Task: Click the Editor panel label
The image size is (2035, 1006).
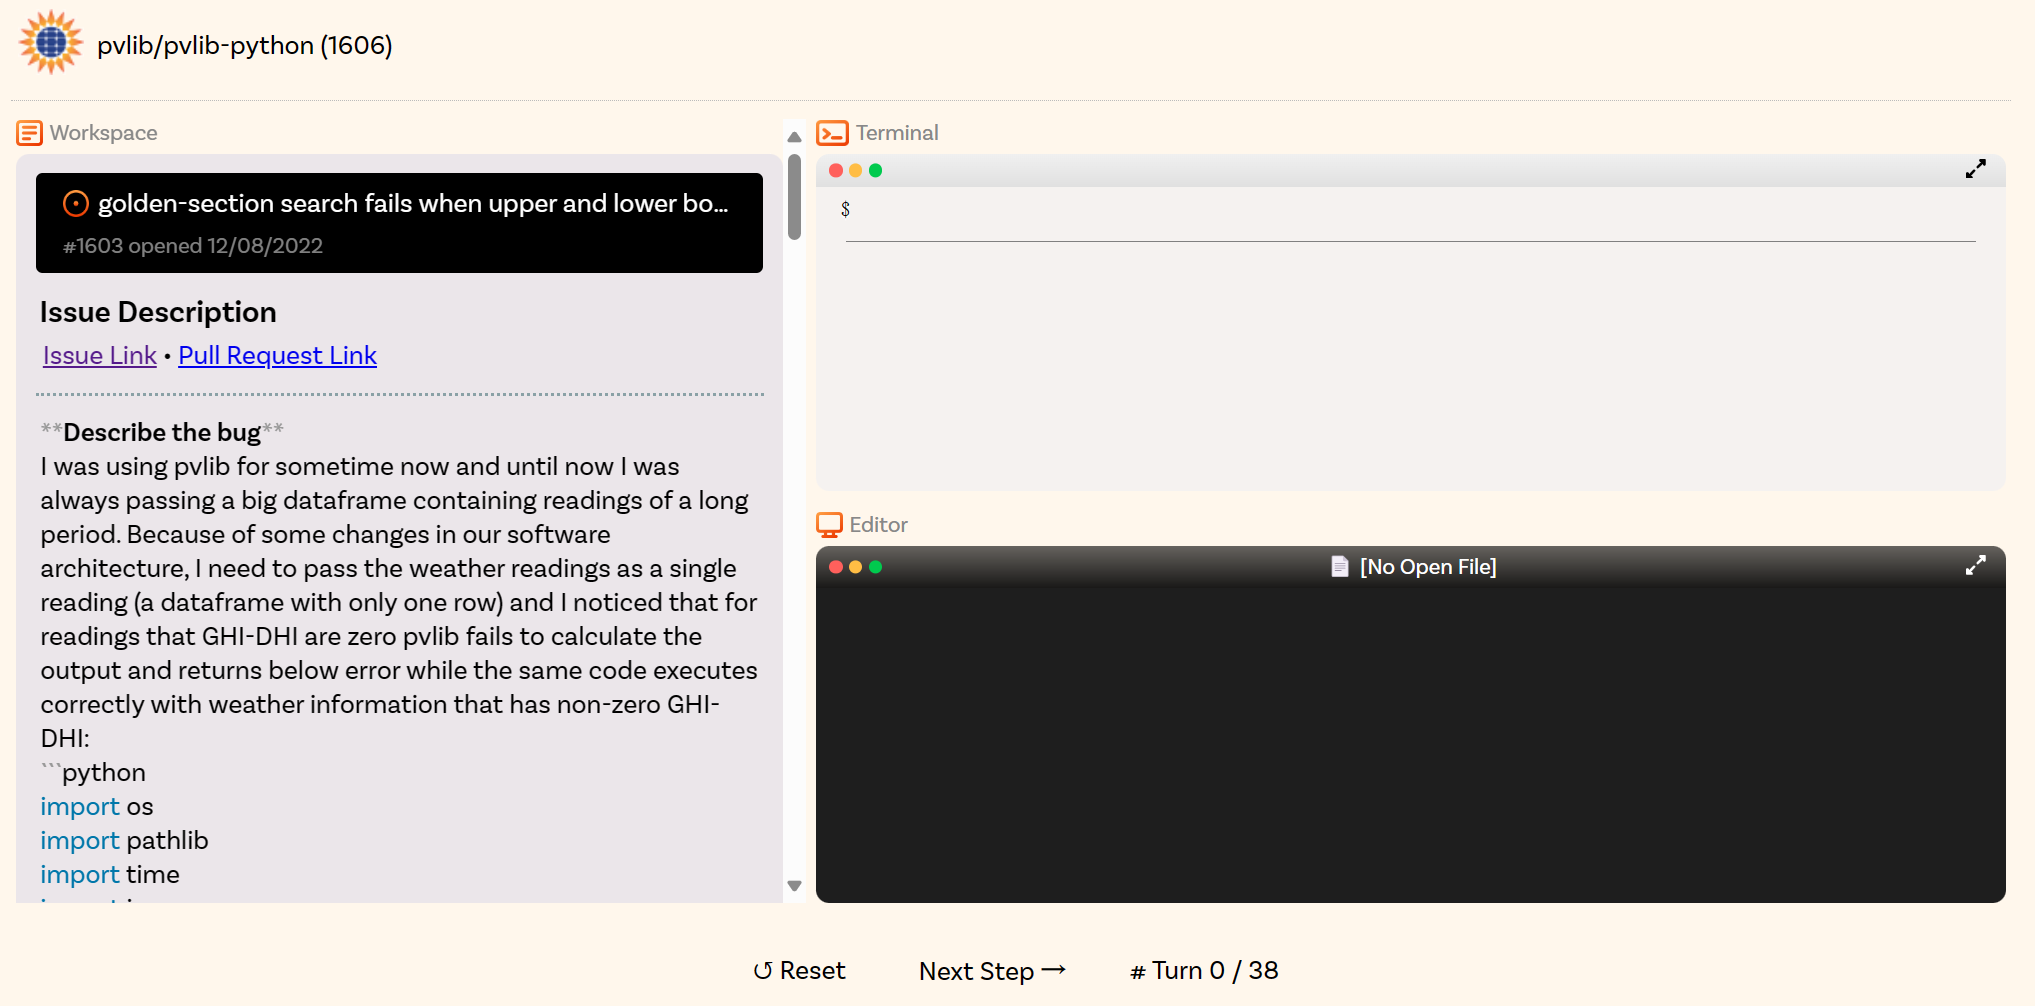Action: pyautogui.click(x=879, y=525)
